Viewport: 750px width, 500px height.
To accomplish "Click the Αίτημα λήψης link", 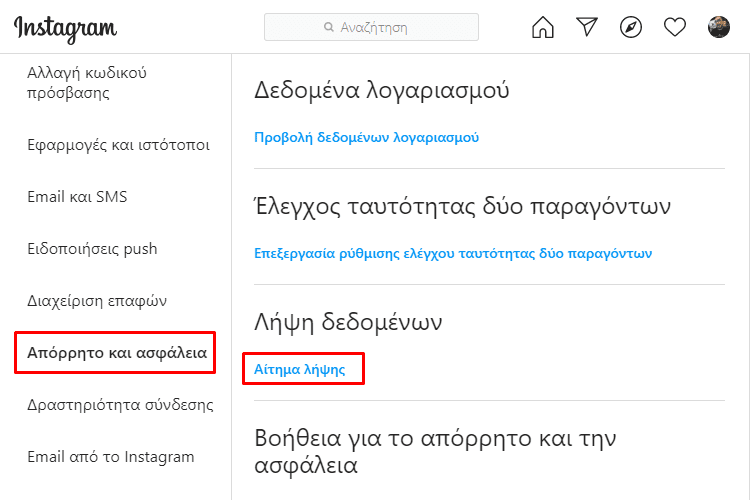I will 300,369.
